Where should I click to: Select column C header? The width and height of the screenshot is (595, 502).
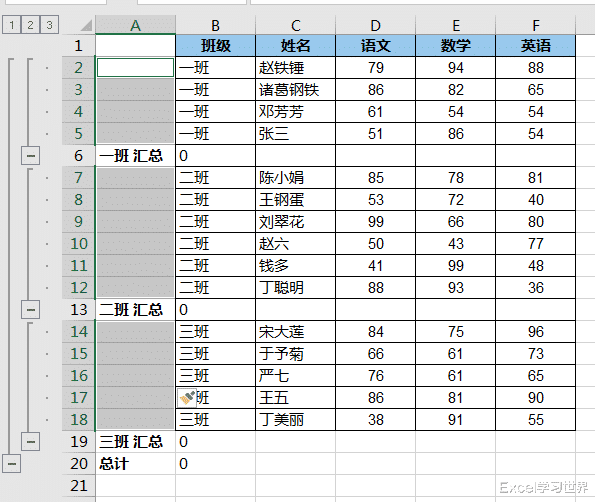point(296,25)
